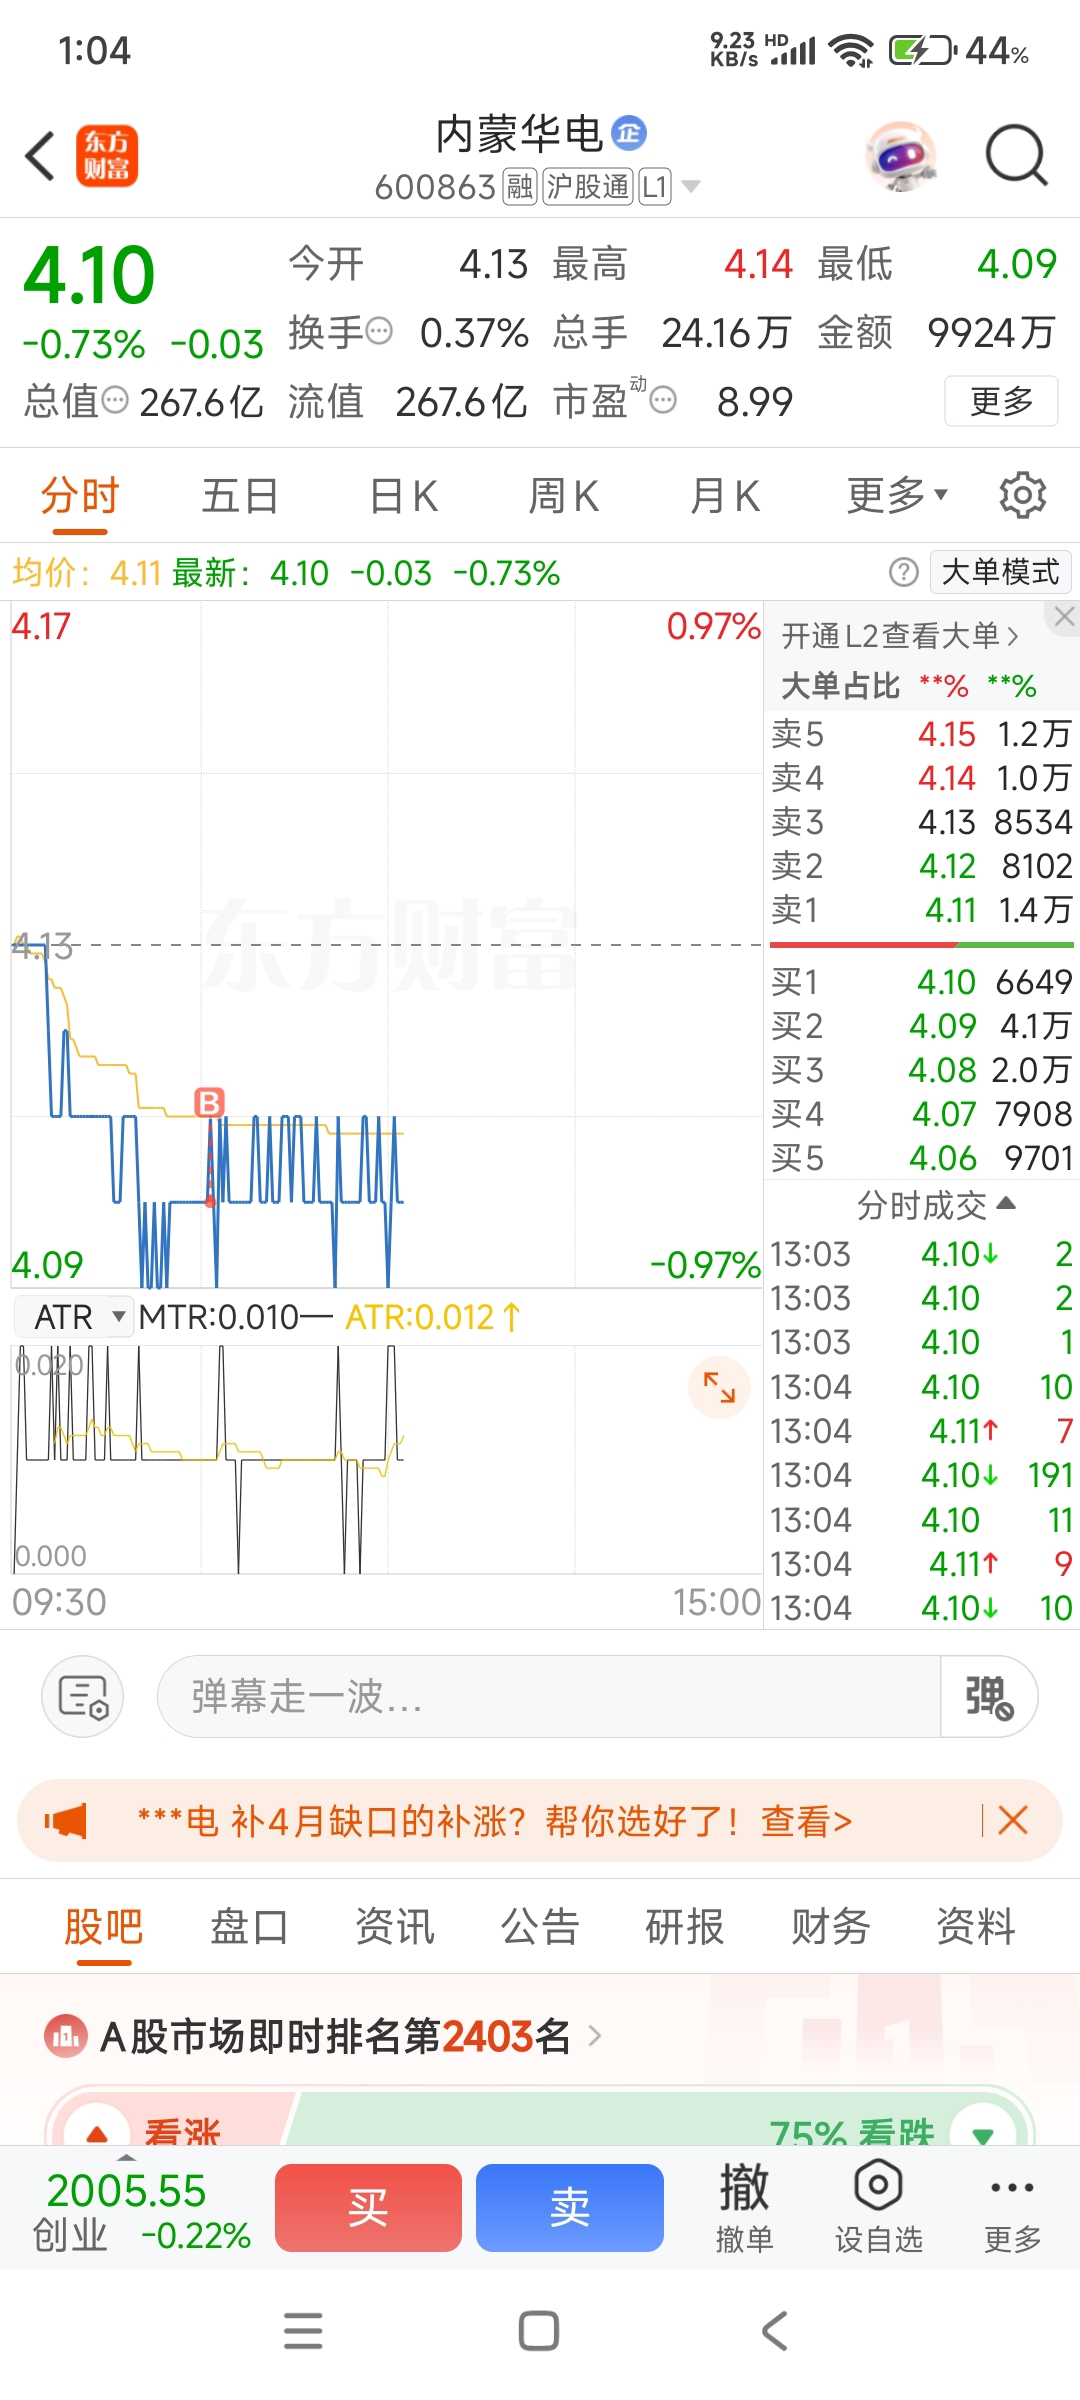This screenshot has width=1080, height=2400.
Task: Select the 分时 chart tab
Action: [79, 495]
